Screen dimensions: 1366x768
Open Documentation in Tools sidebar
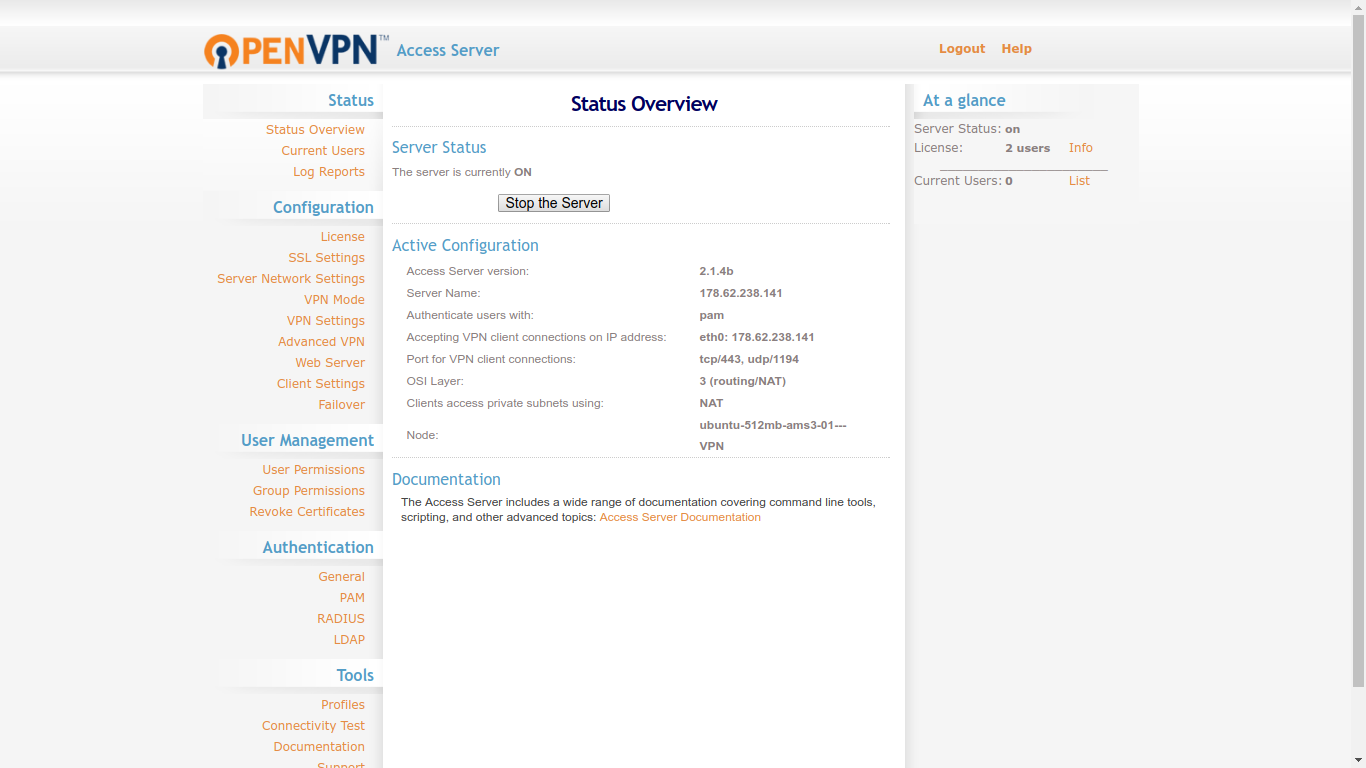pyautogui.click(x=319, y=747)
